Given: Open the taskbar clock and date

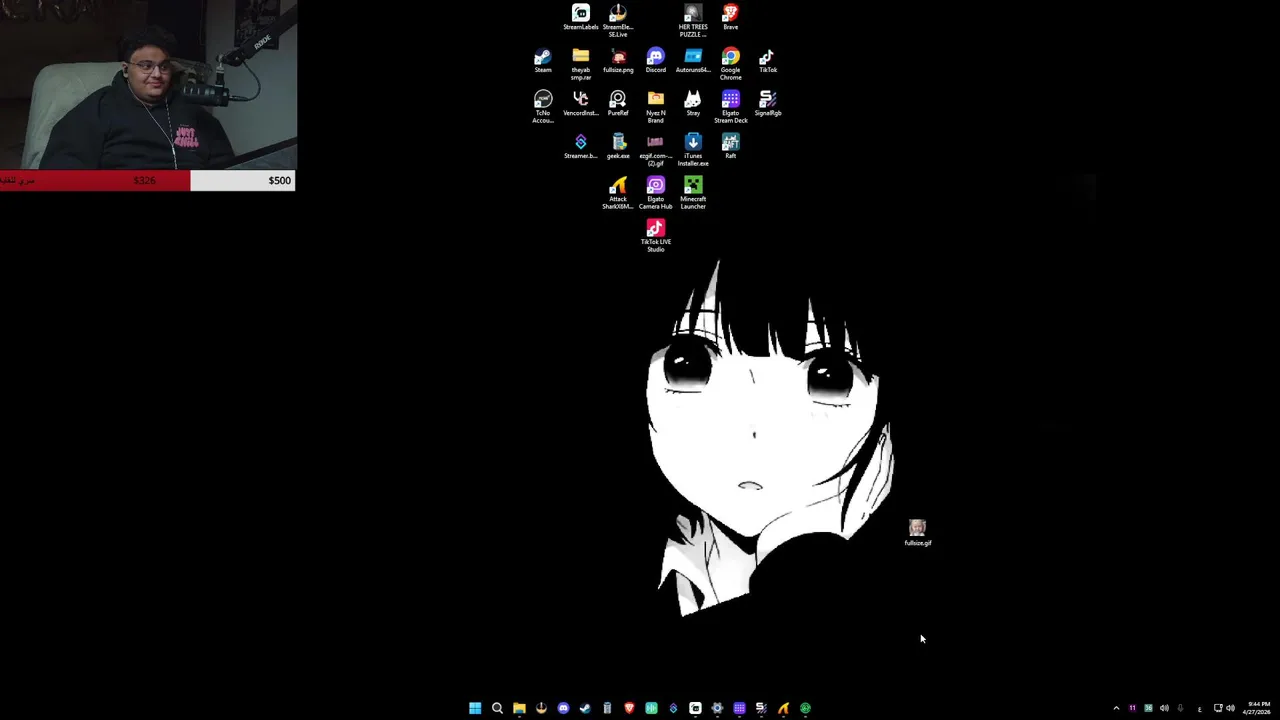Looking at the screenshot, I should pos(1257,708).
